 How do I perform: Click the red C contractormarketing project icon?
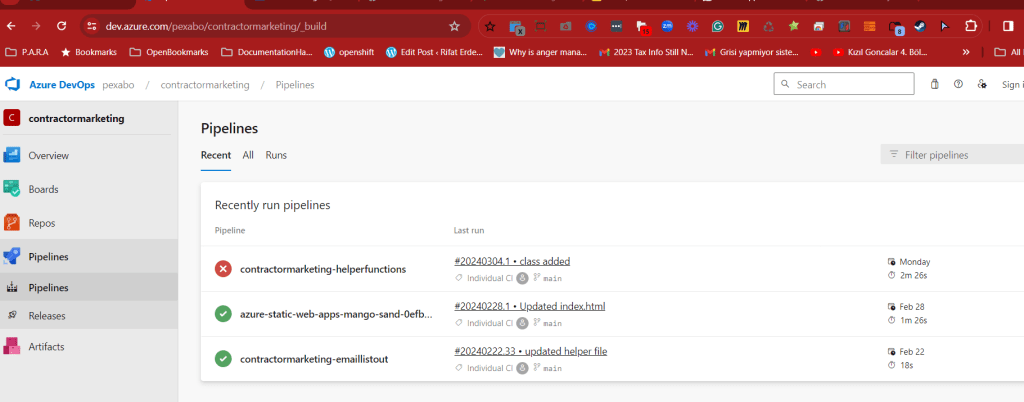pyautogui.click(x=12, y=118)
